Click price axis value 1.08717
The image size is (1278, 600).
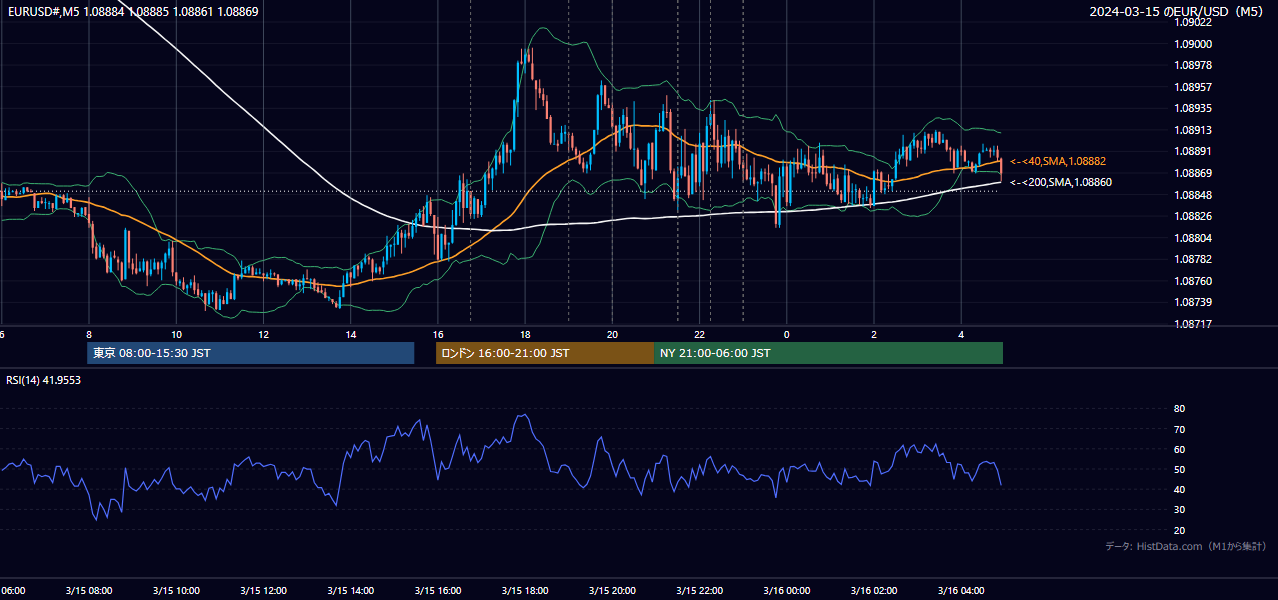pyautogui.click(x=1193, y=324)
